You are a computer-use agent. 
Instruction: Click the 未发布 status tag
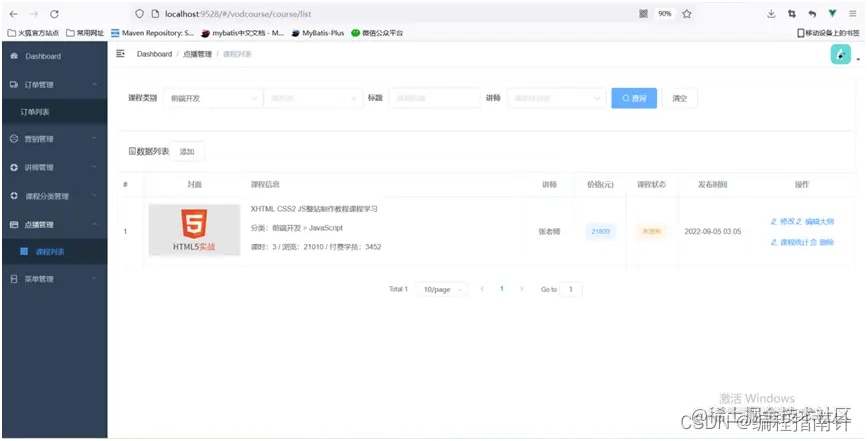point(651,231)
